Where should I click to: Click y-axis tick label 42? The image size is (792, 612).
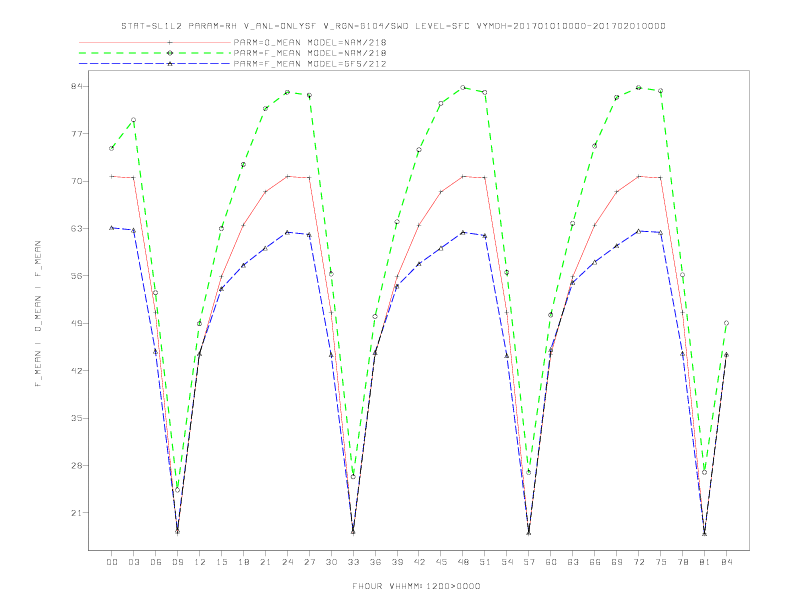76,371
